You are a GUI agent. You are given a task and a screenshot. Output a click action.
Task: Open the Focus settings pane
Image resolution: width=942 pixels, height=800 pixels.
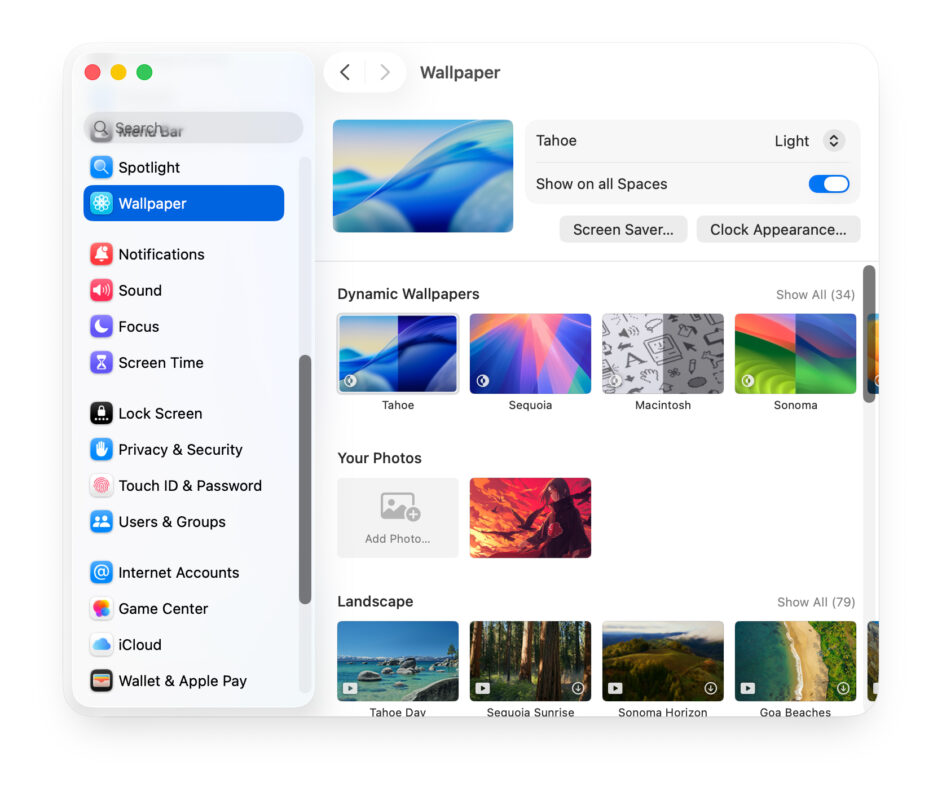184,326
